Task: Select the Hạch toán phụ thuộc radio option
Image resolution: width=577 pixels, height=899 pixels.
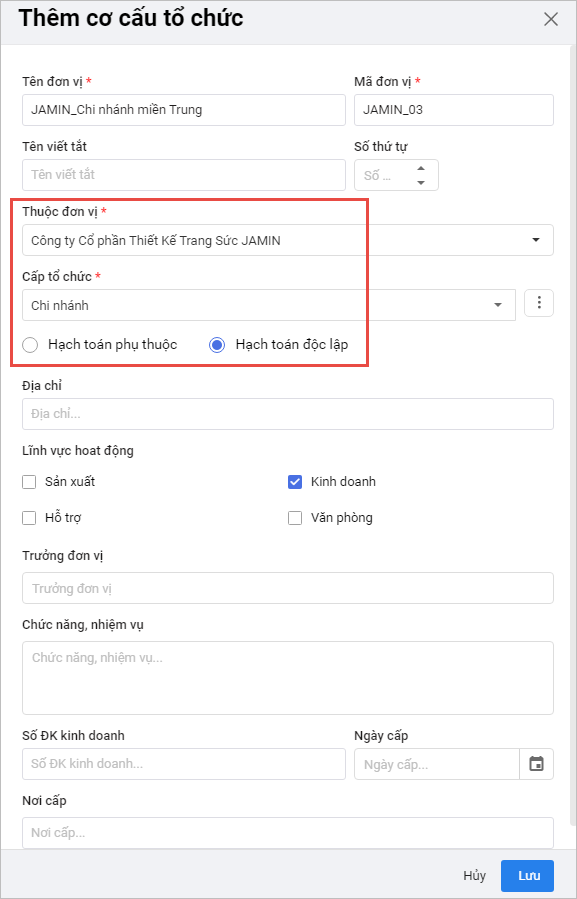Action: 30,345
